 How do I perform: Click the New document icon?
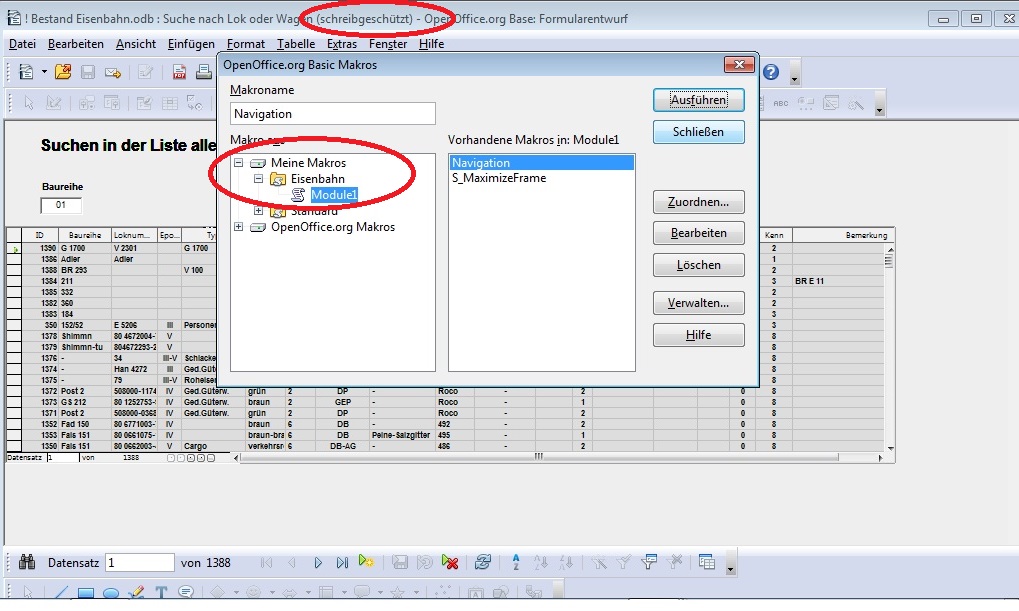point(25,72)
